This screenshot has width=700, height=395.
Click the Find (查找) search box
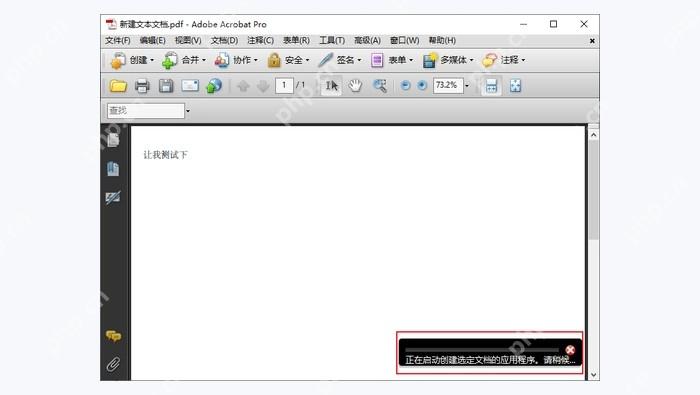pyautogui.click(x=146, y=111)
